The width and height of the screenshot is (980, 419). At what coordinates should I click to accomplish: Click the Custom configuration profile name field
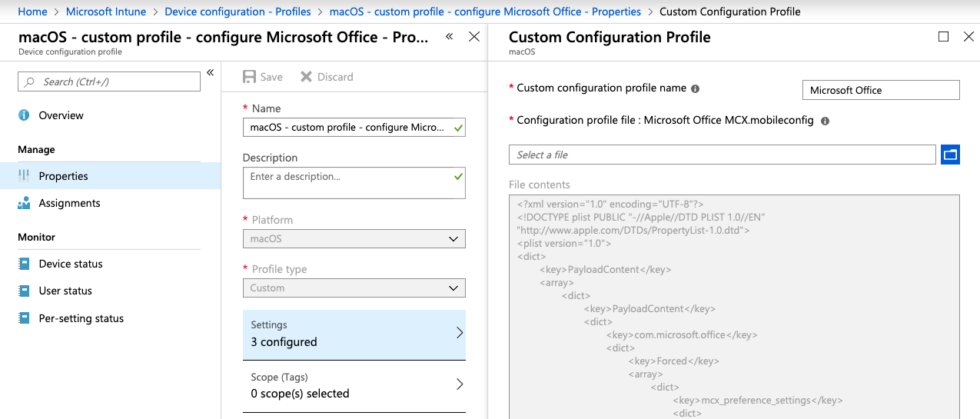click(880, 90)
